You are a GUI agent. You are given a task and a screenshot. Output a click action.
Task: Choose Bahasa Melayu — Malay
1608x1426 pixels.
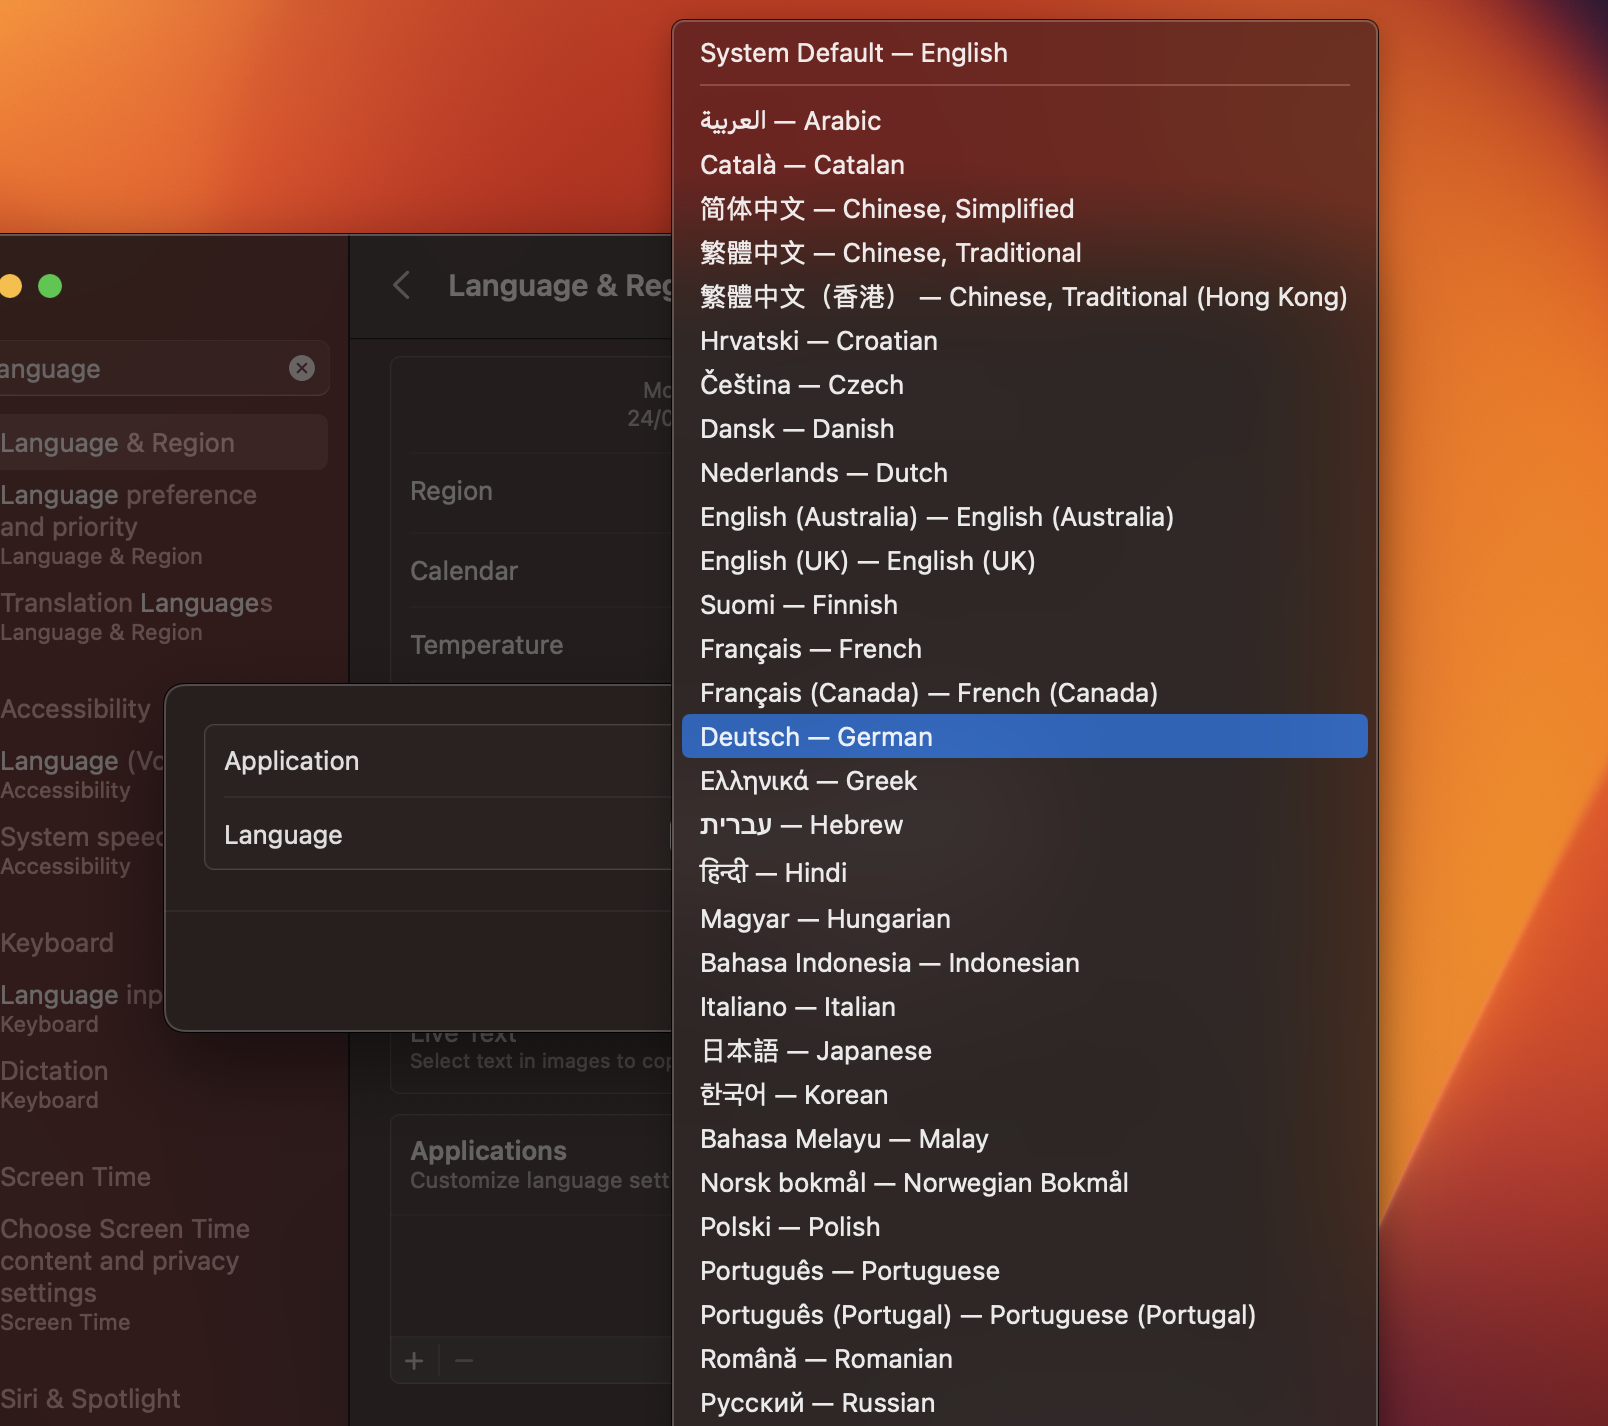(x=1024, y=1139)
